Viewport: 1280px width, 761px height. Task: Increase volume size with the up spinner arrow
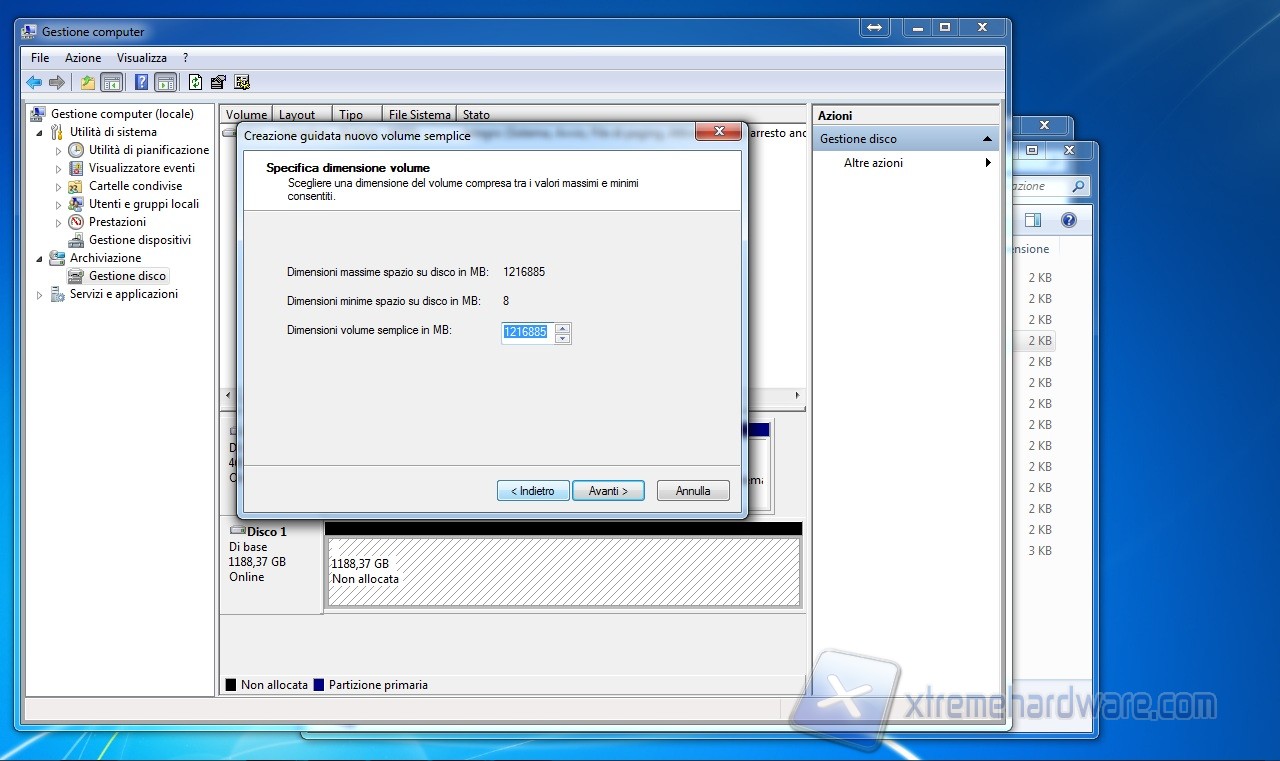tap(562, 327)
